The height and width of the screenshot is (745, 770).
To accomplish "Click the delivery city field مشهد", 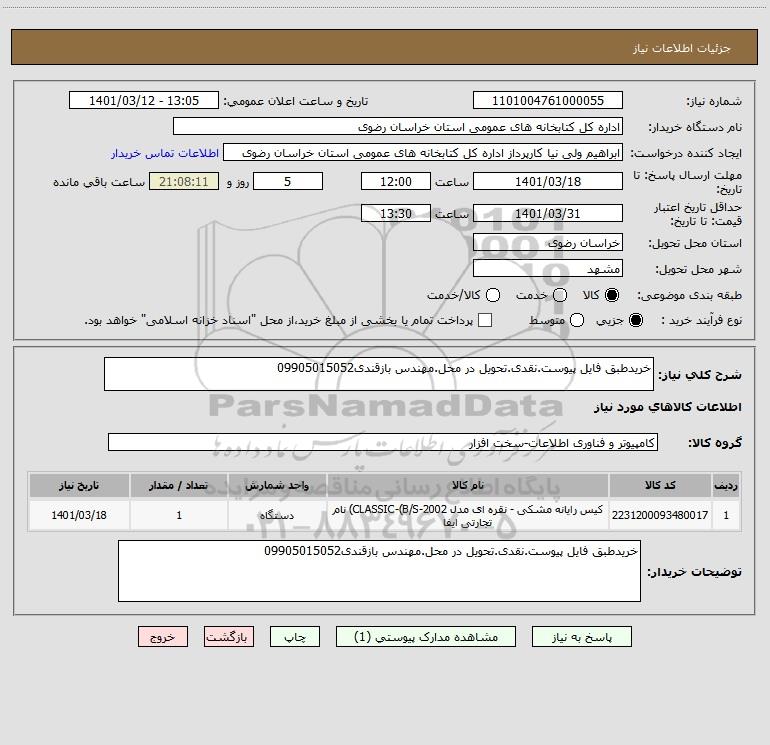I will (x=548, y=268).
